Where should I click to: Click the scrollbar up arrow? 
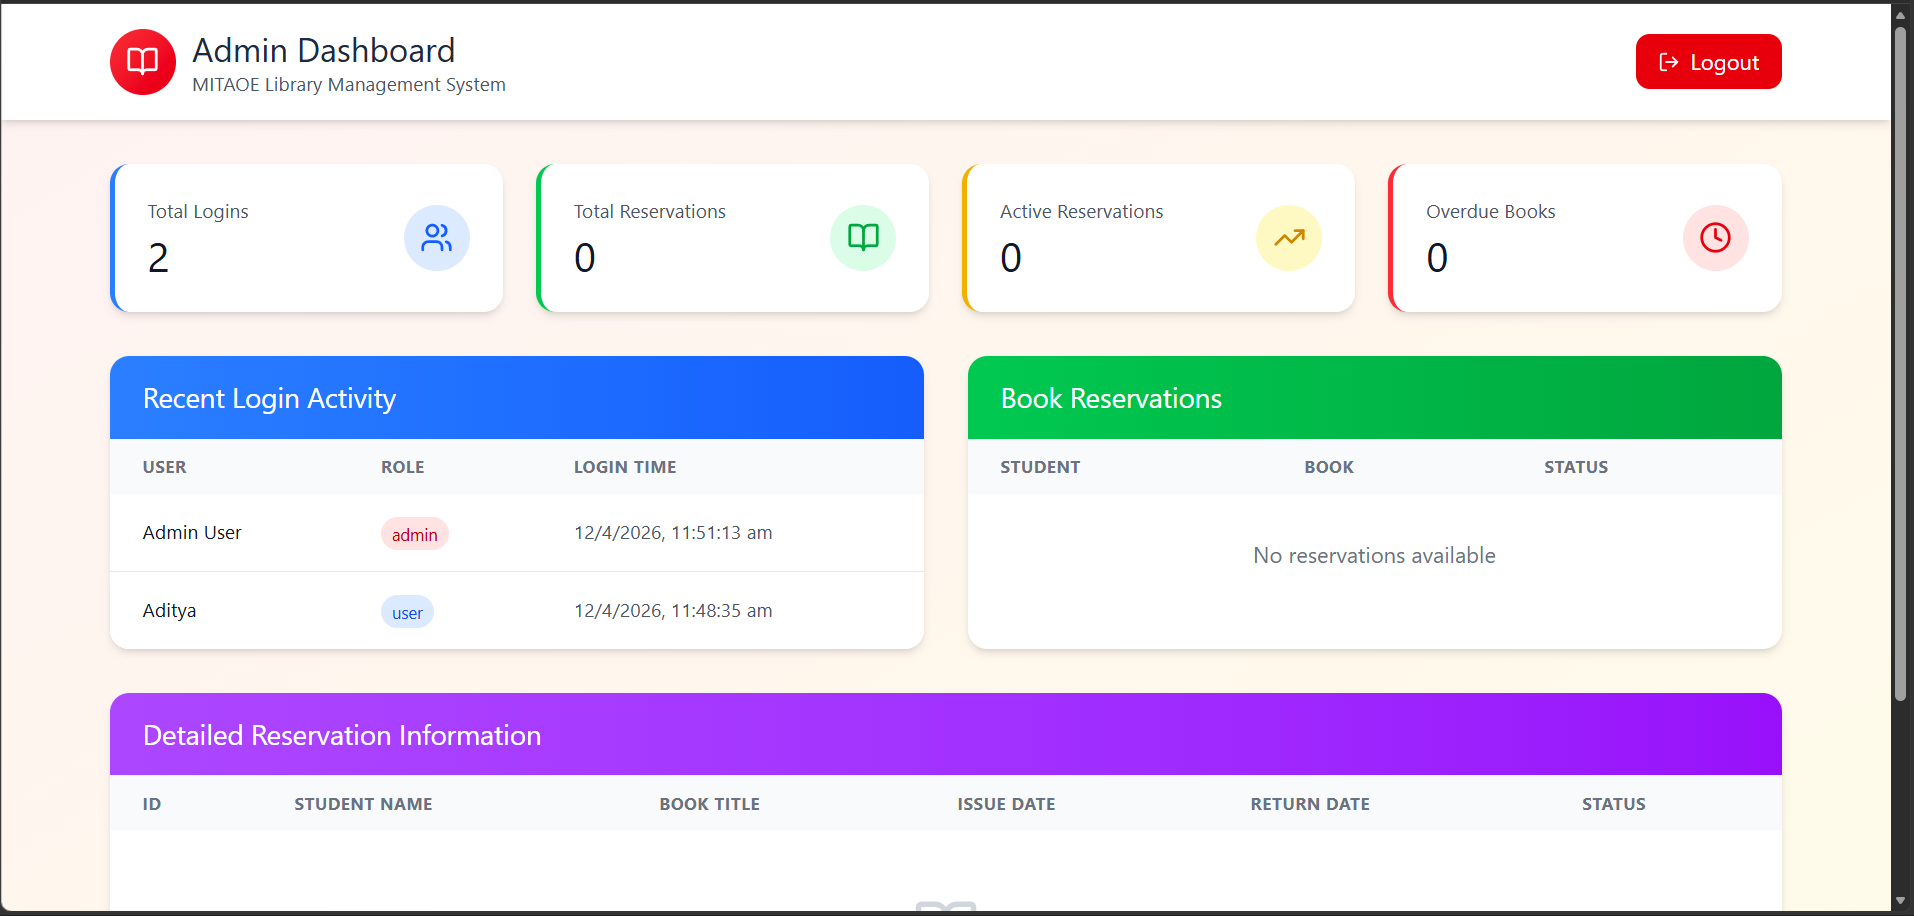pos(1901,15)
